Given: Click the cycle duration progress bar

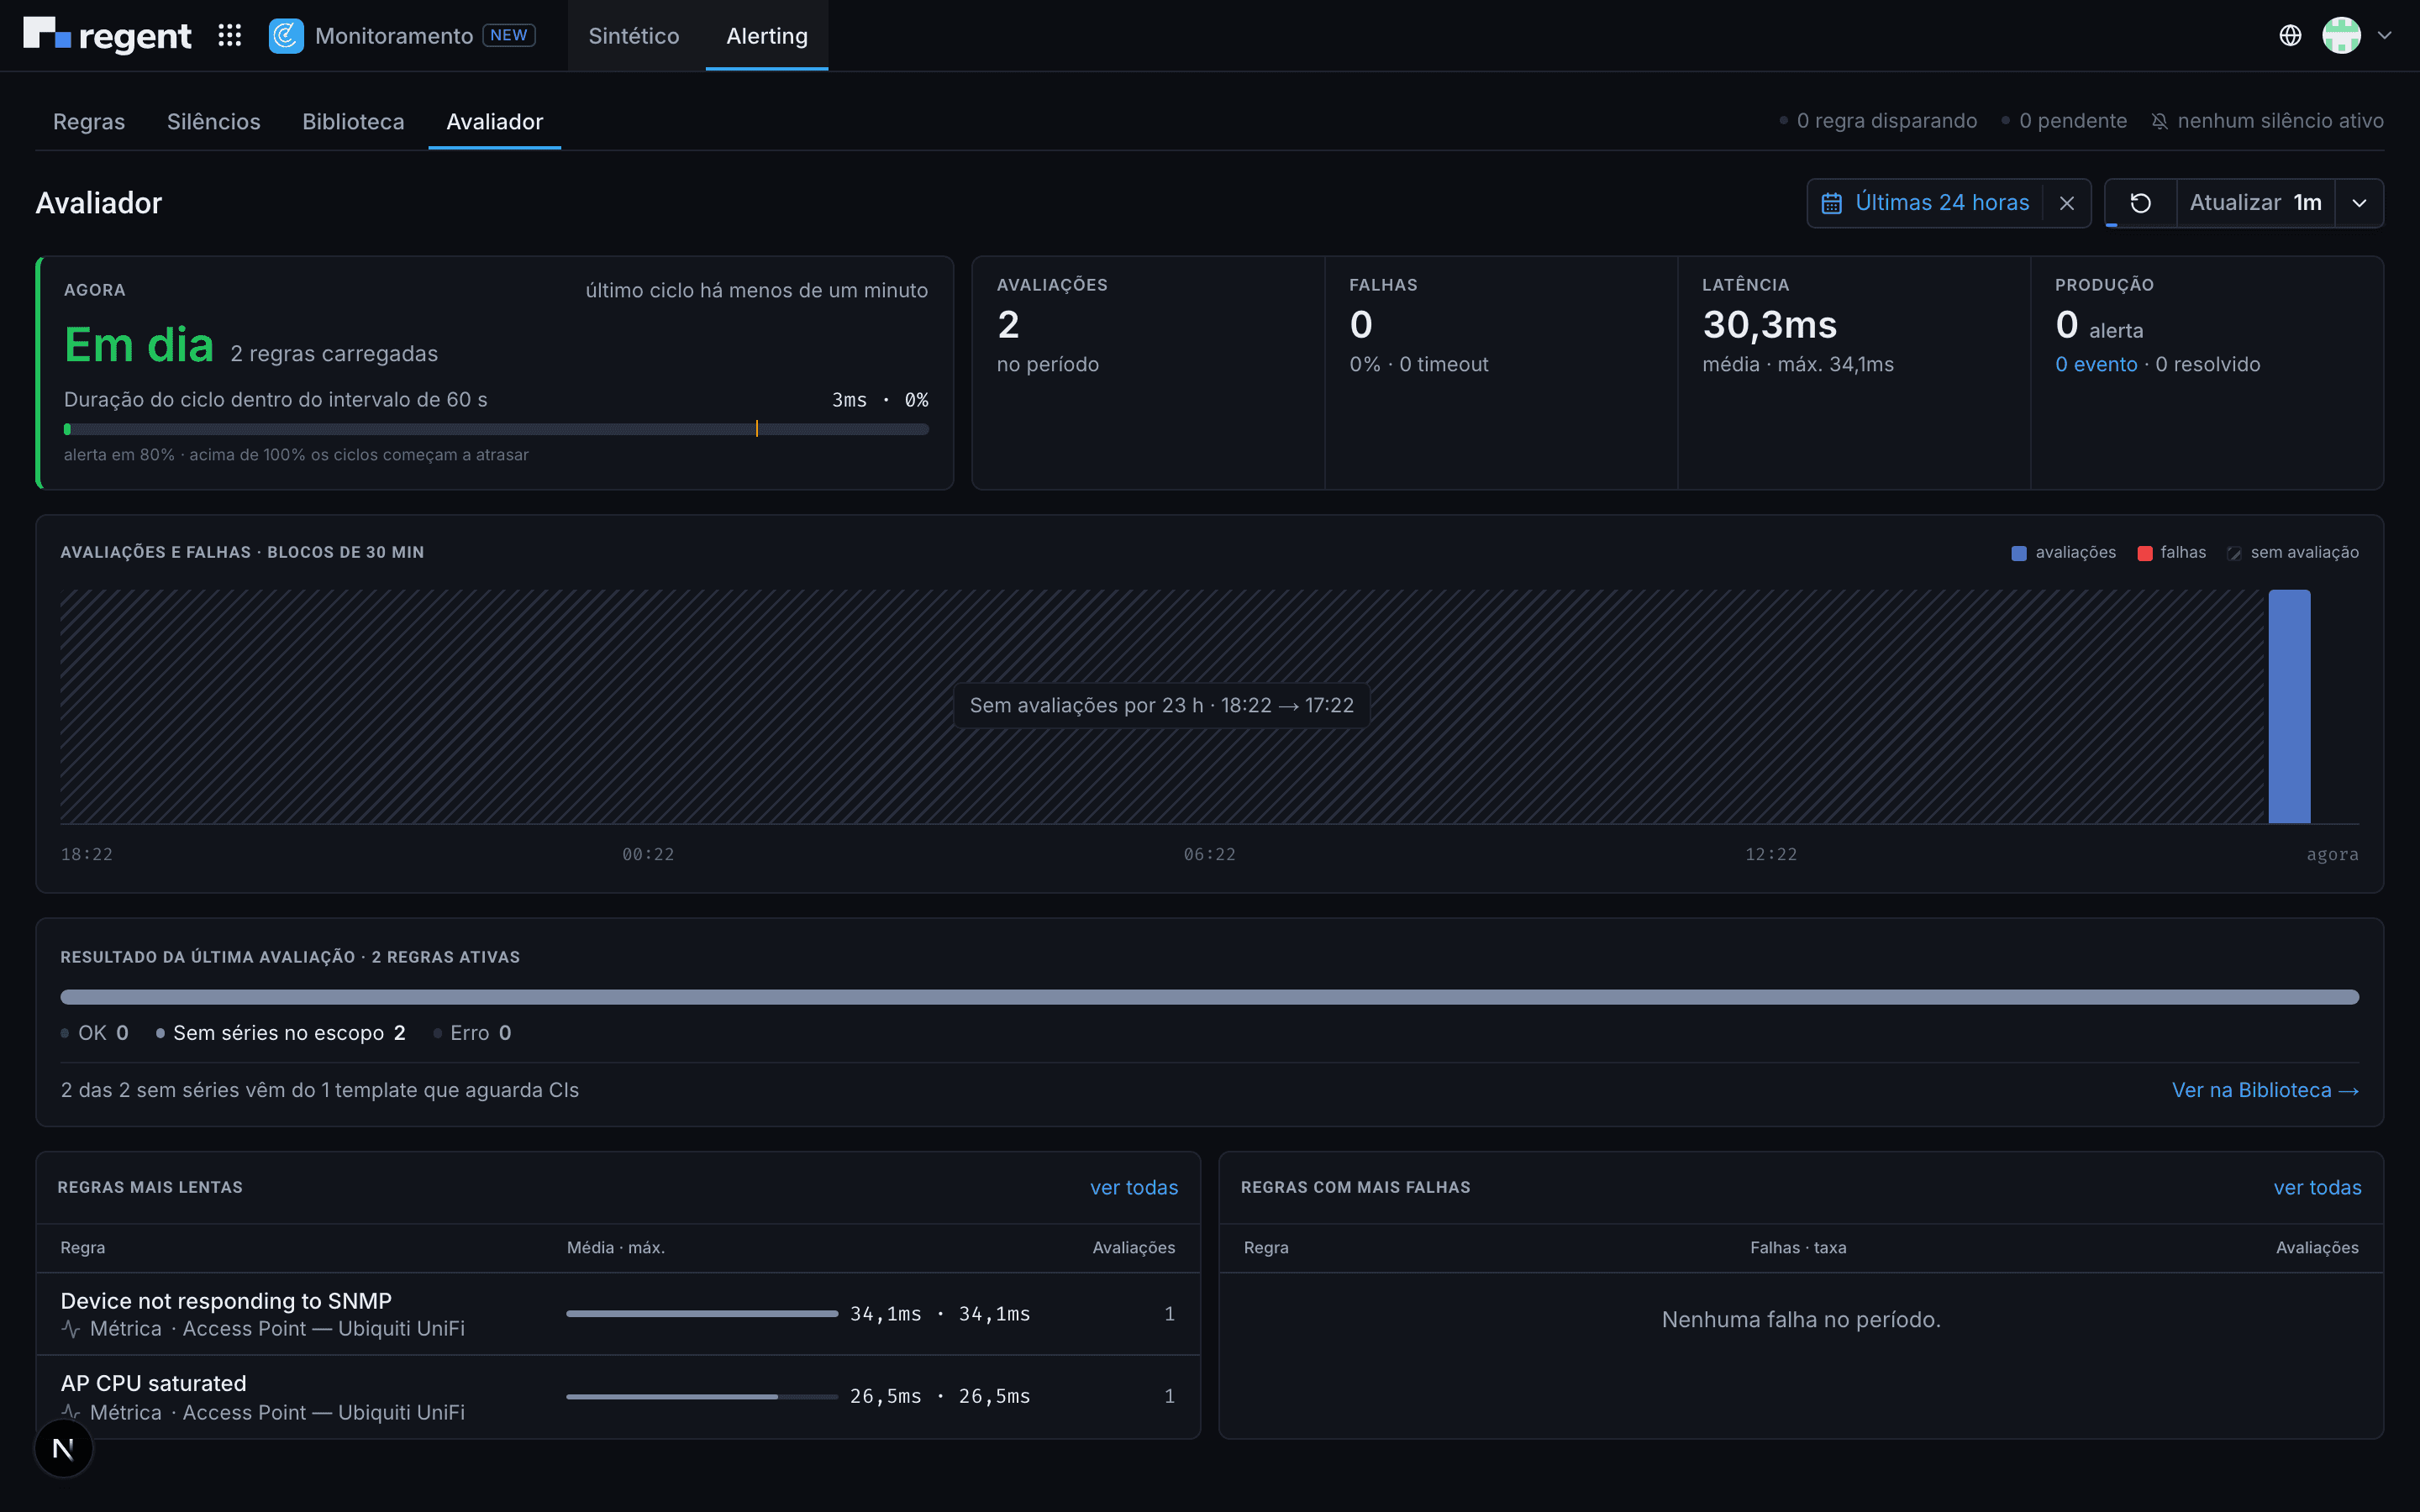Looking at the screenshot, I should click(x=496, y=429).
